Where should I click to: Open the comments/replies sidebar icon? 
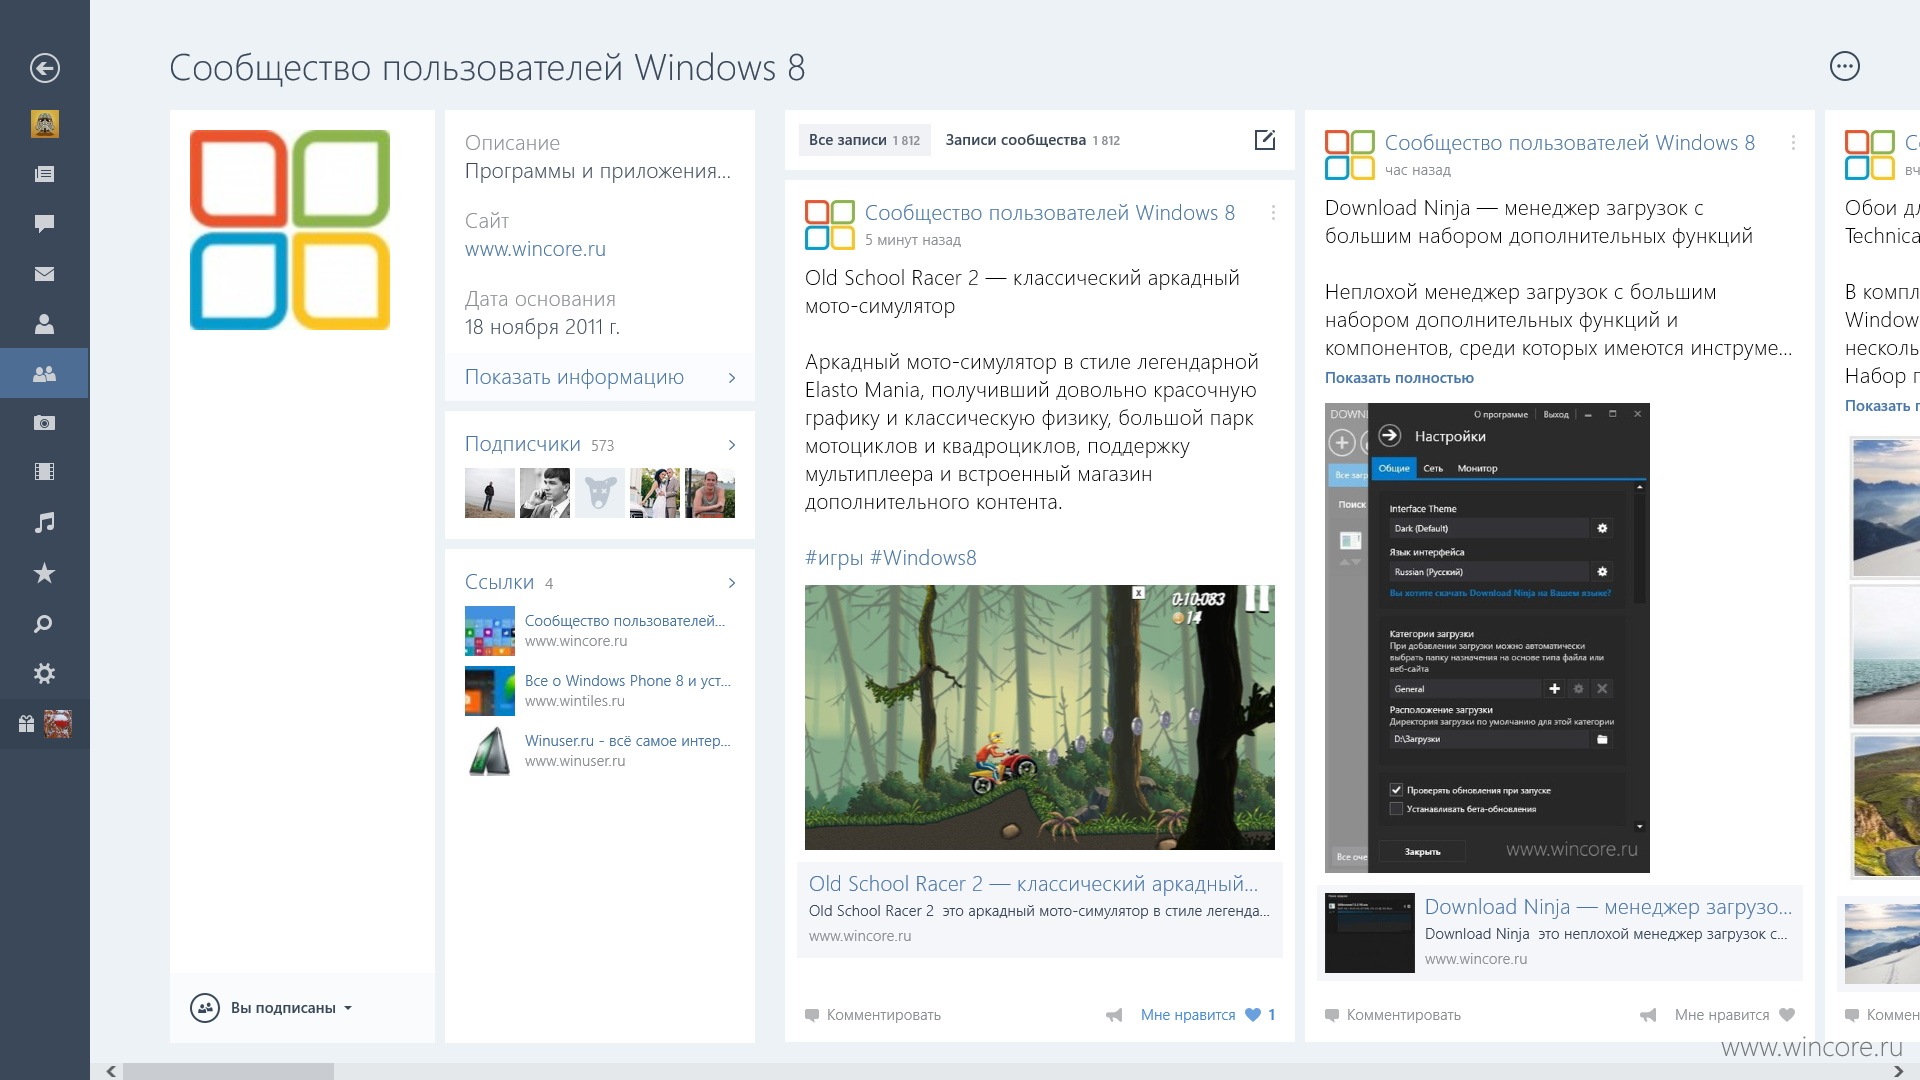point(44,223)
